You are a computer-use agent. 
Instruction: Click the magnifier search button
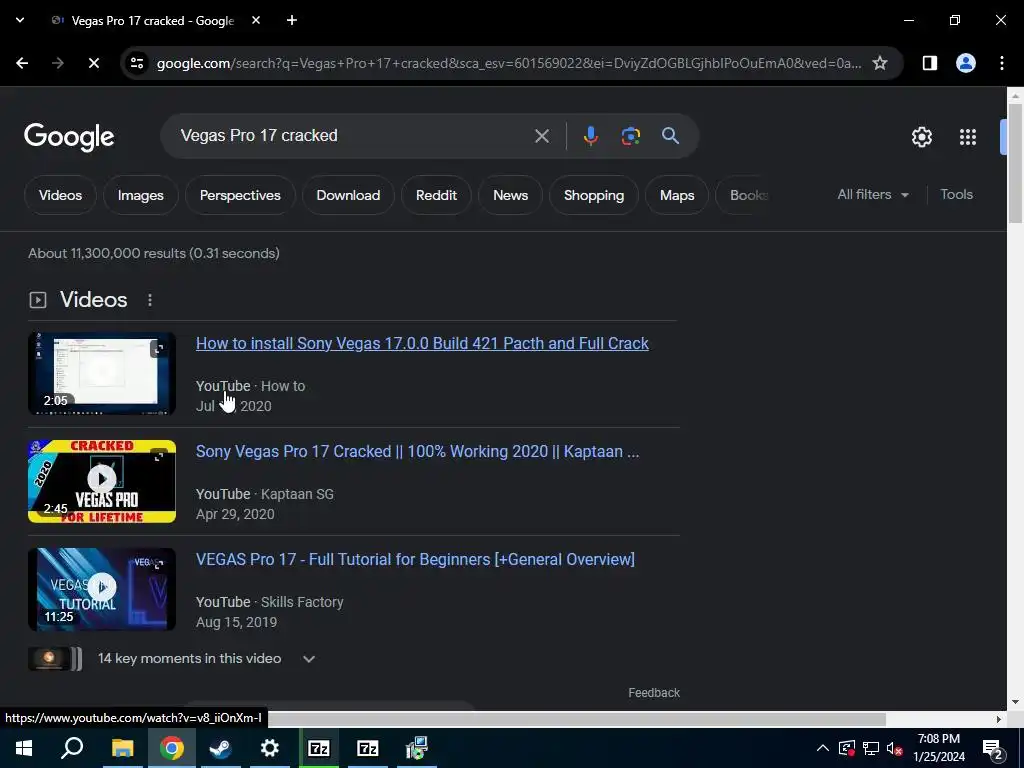point(671,136)
